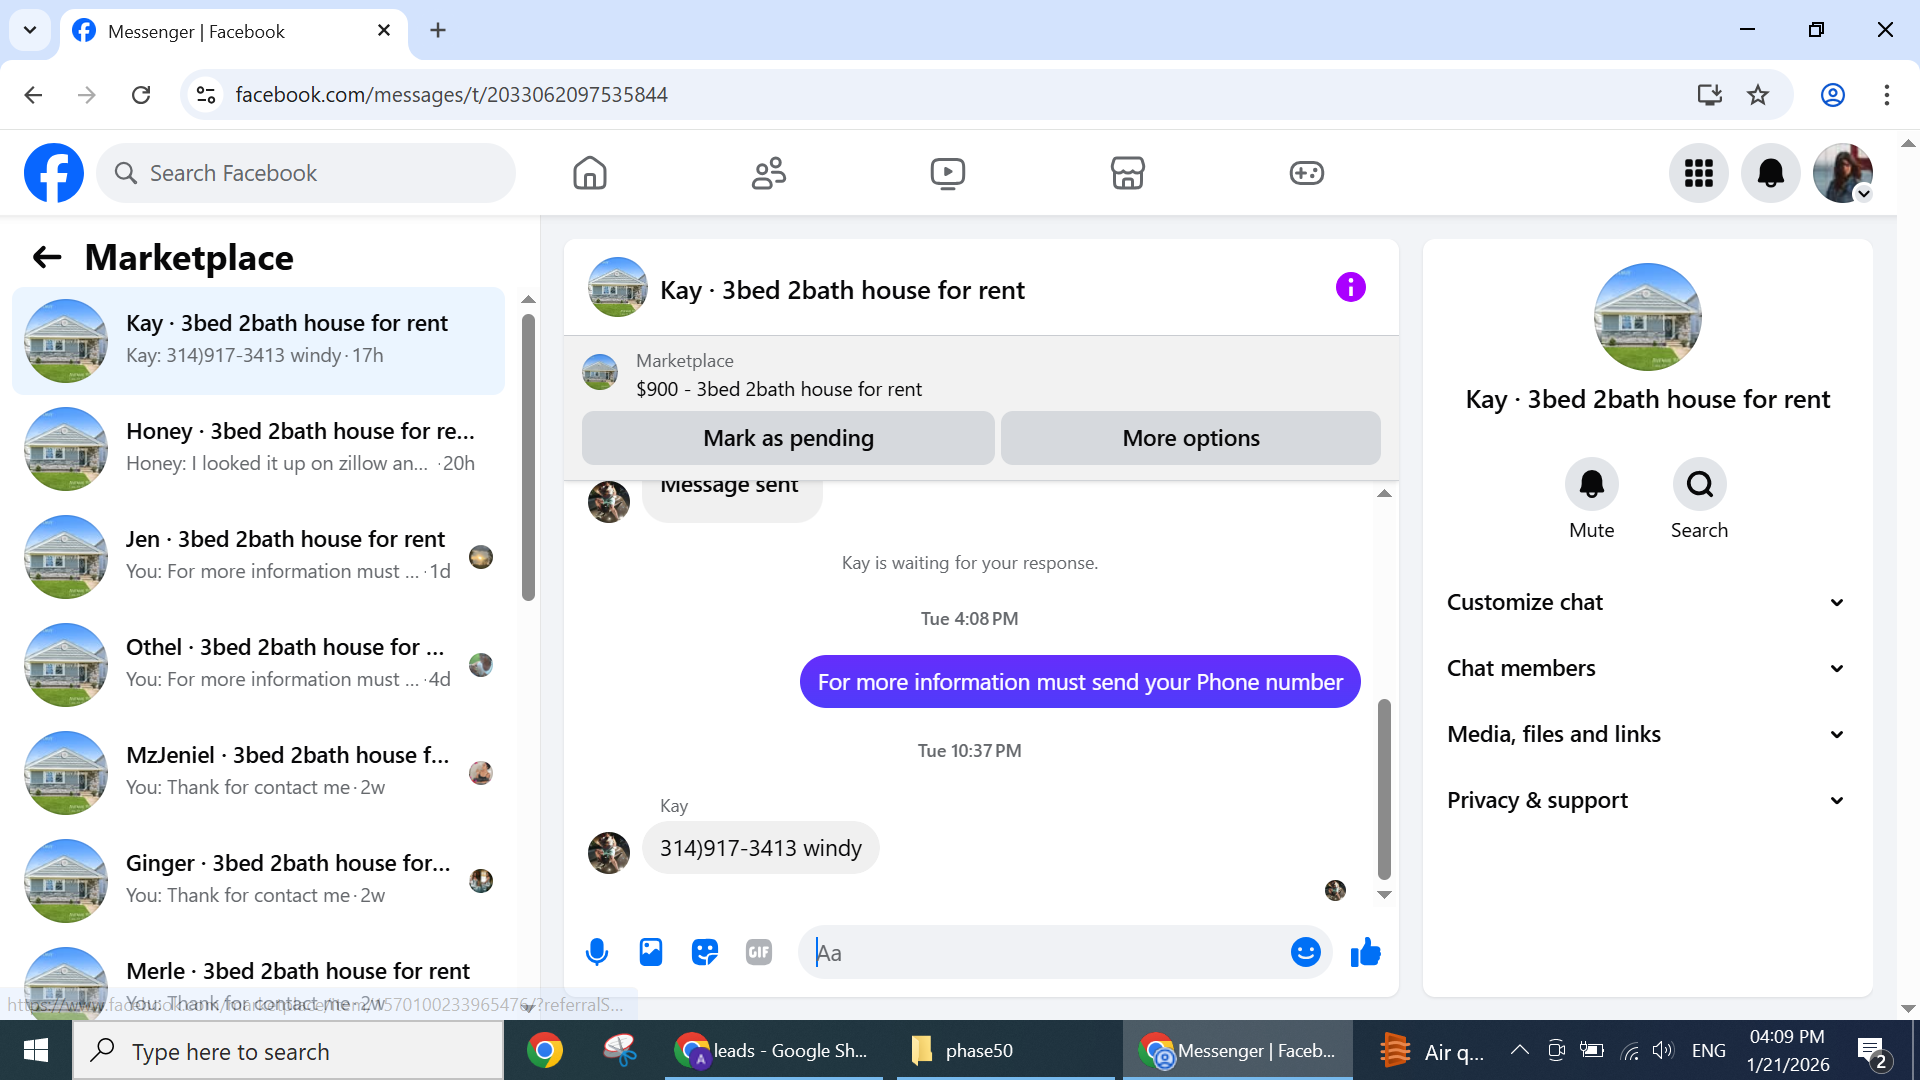Click More options for listing

click(1190, 438)
